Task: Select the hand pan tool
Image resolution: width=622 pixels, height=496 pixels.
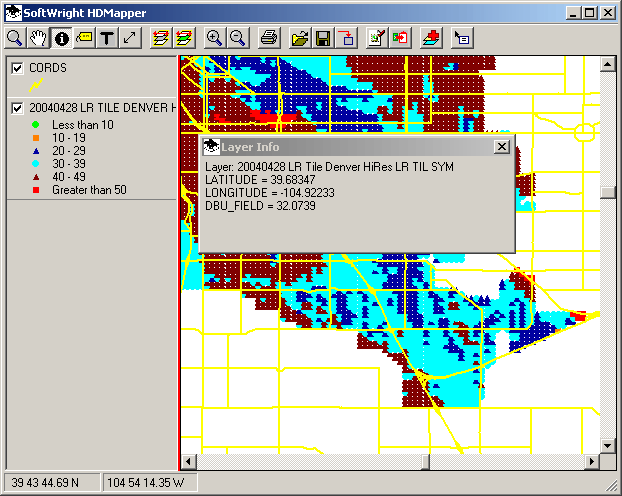Action: 38,38
